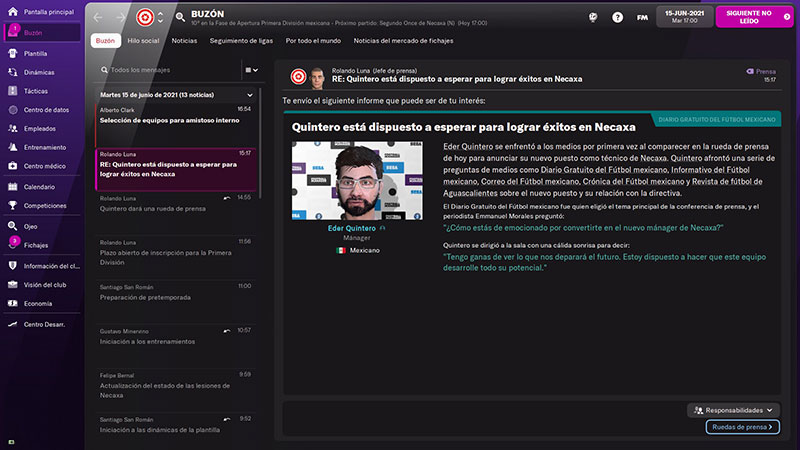
Task: Open message Selección de equipos para amistoso interno
Action: 177,124
